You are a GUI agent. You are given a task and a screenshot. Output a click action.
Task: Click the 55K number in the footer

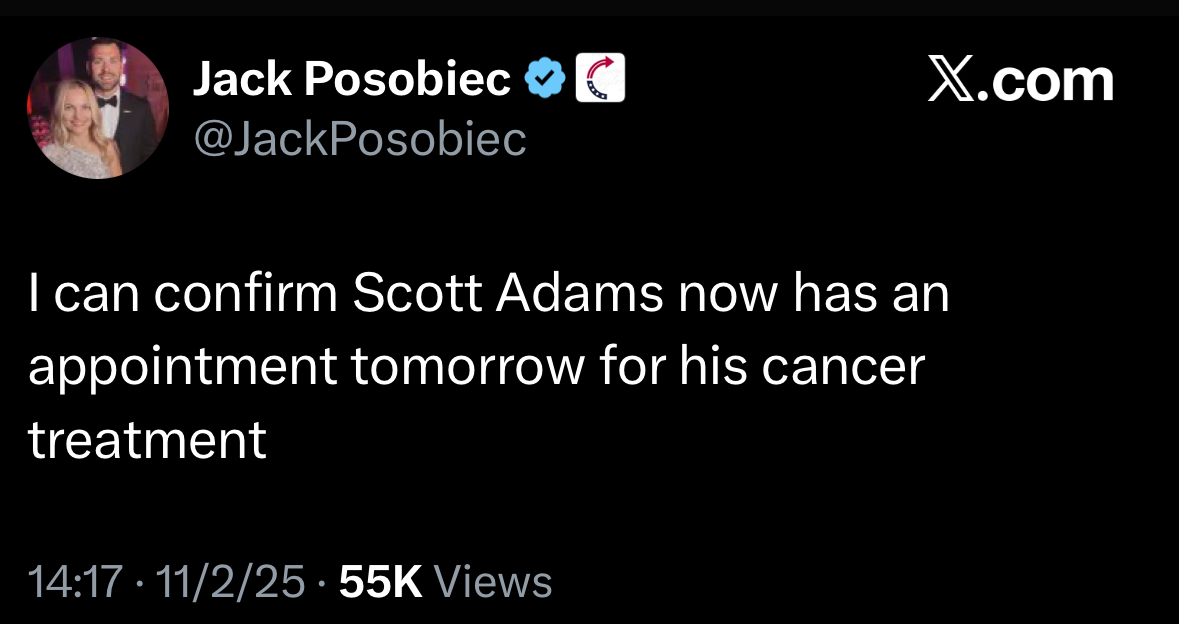pos(381,582)
